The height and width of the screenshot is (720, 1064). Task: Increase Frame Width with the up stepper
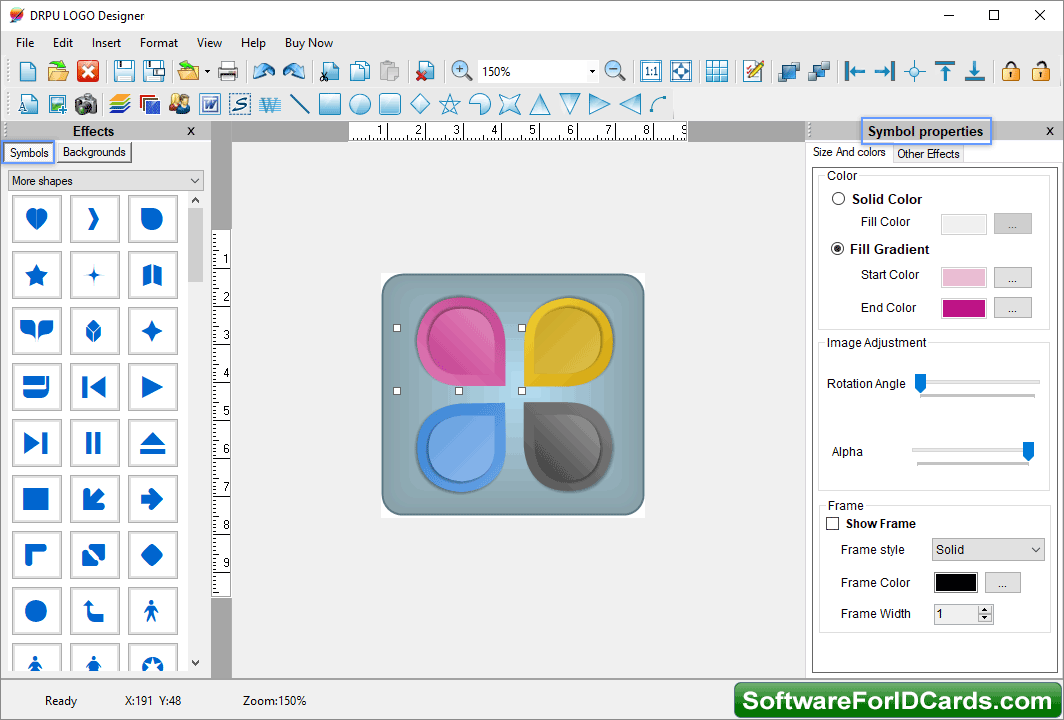(985, 609)
